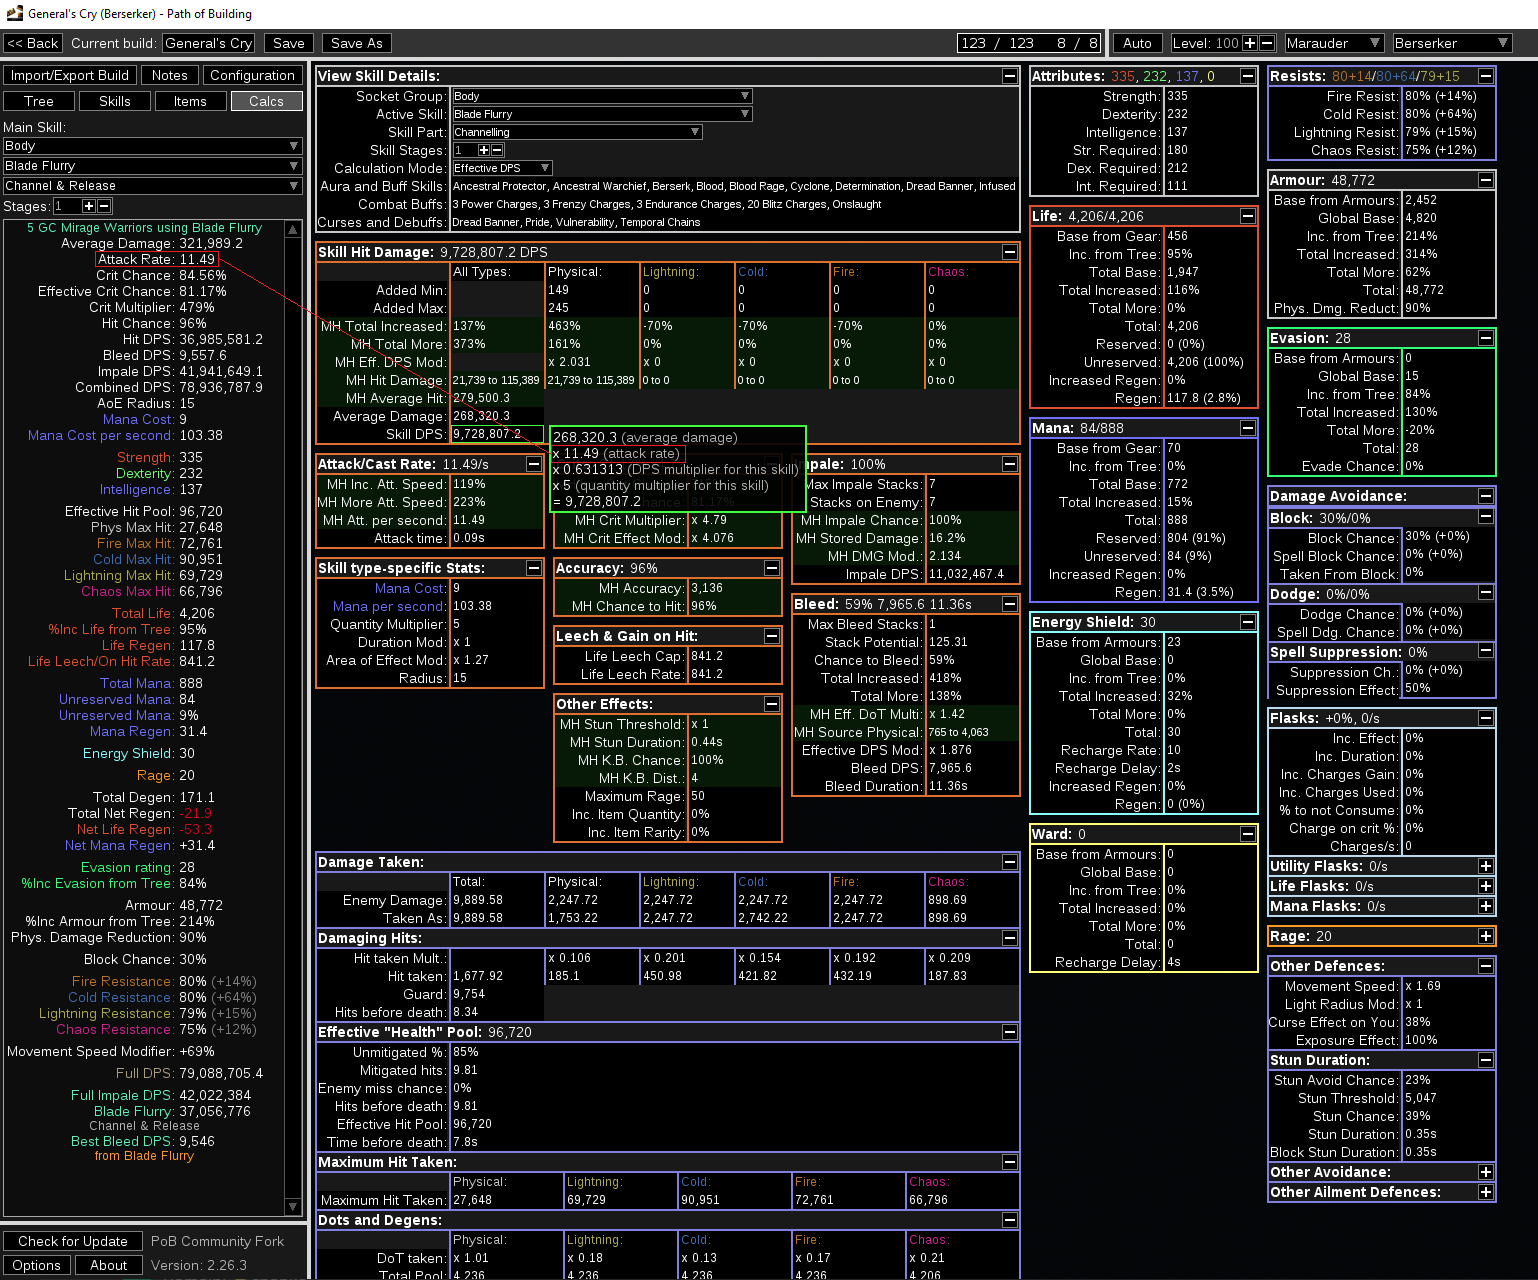This screenshot has height=1280, width=1538.
Task: Collapse the Mana section
Action: 1248,428
